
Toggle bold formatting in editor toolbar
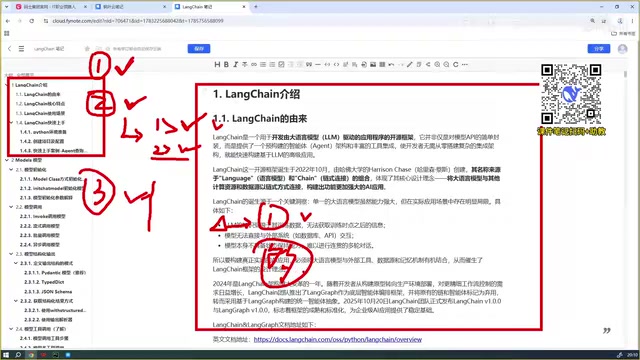pyautogui.click(x=226, y=64)
